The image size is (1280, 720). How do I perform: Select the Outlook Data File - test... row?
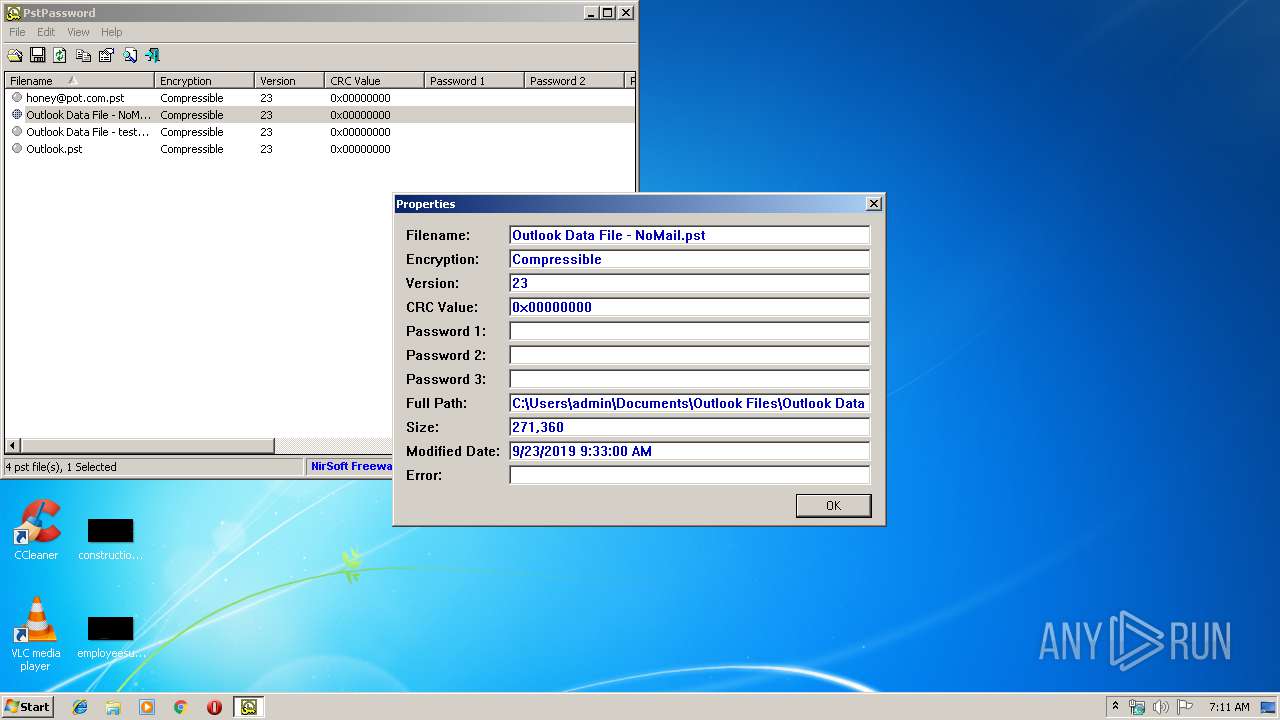320,132
